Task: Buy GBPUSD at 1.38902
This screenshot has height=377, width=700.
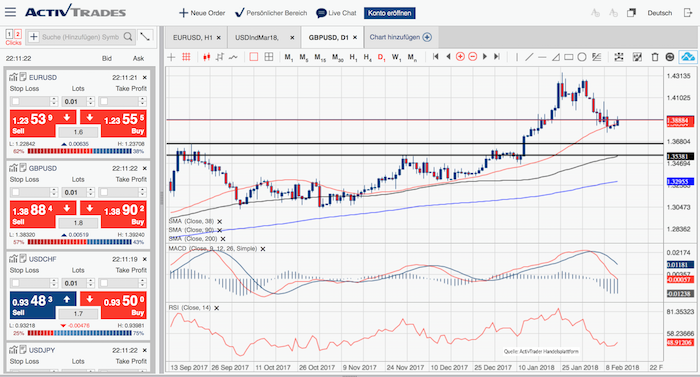Action: pyautogui.click(x=123, y=214)
